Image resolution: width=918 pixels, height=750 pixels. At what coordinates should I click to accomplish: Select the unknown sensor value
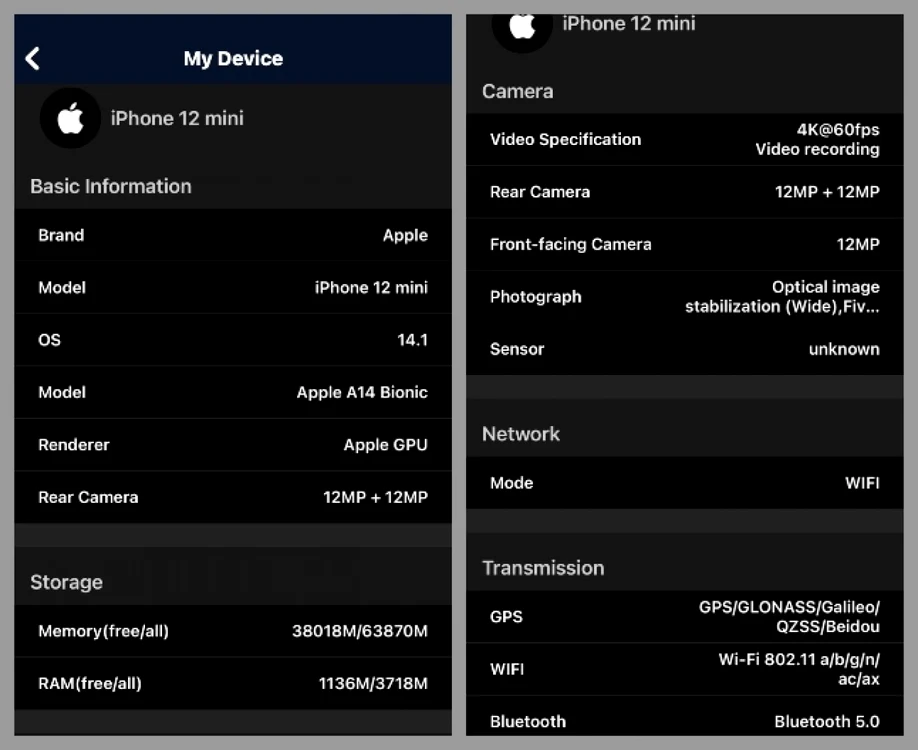tap(844, 349)
